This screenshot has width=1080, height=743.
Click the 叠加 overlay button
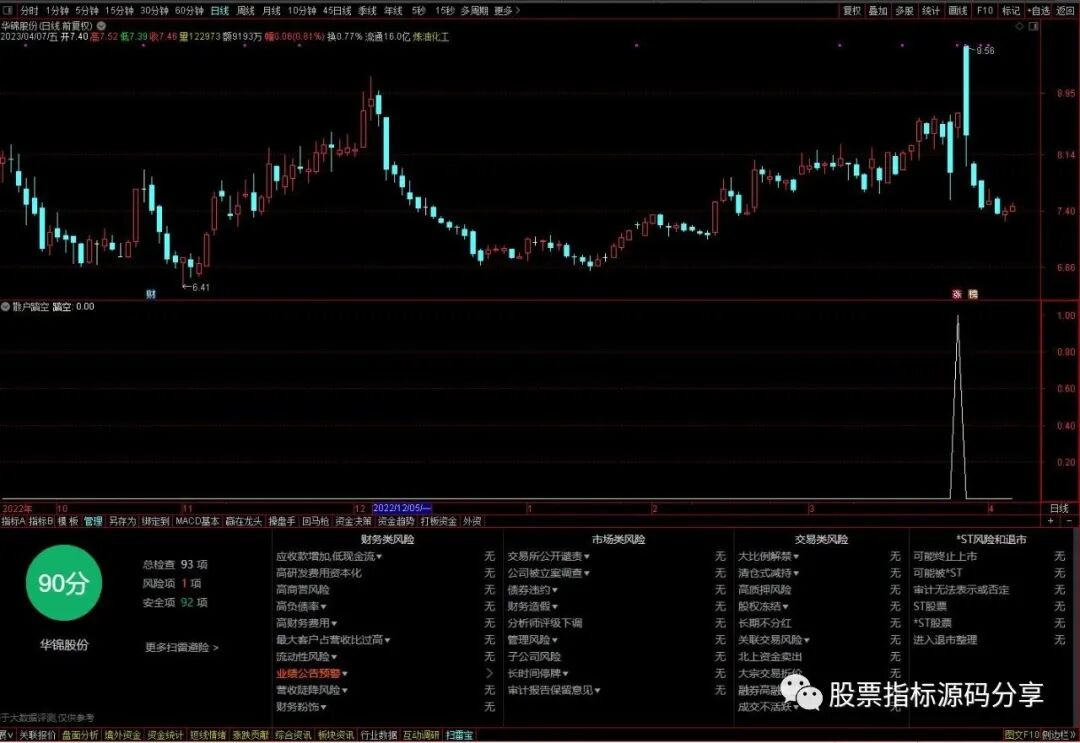click(x=878, y=10)
